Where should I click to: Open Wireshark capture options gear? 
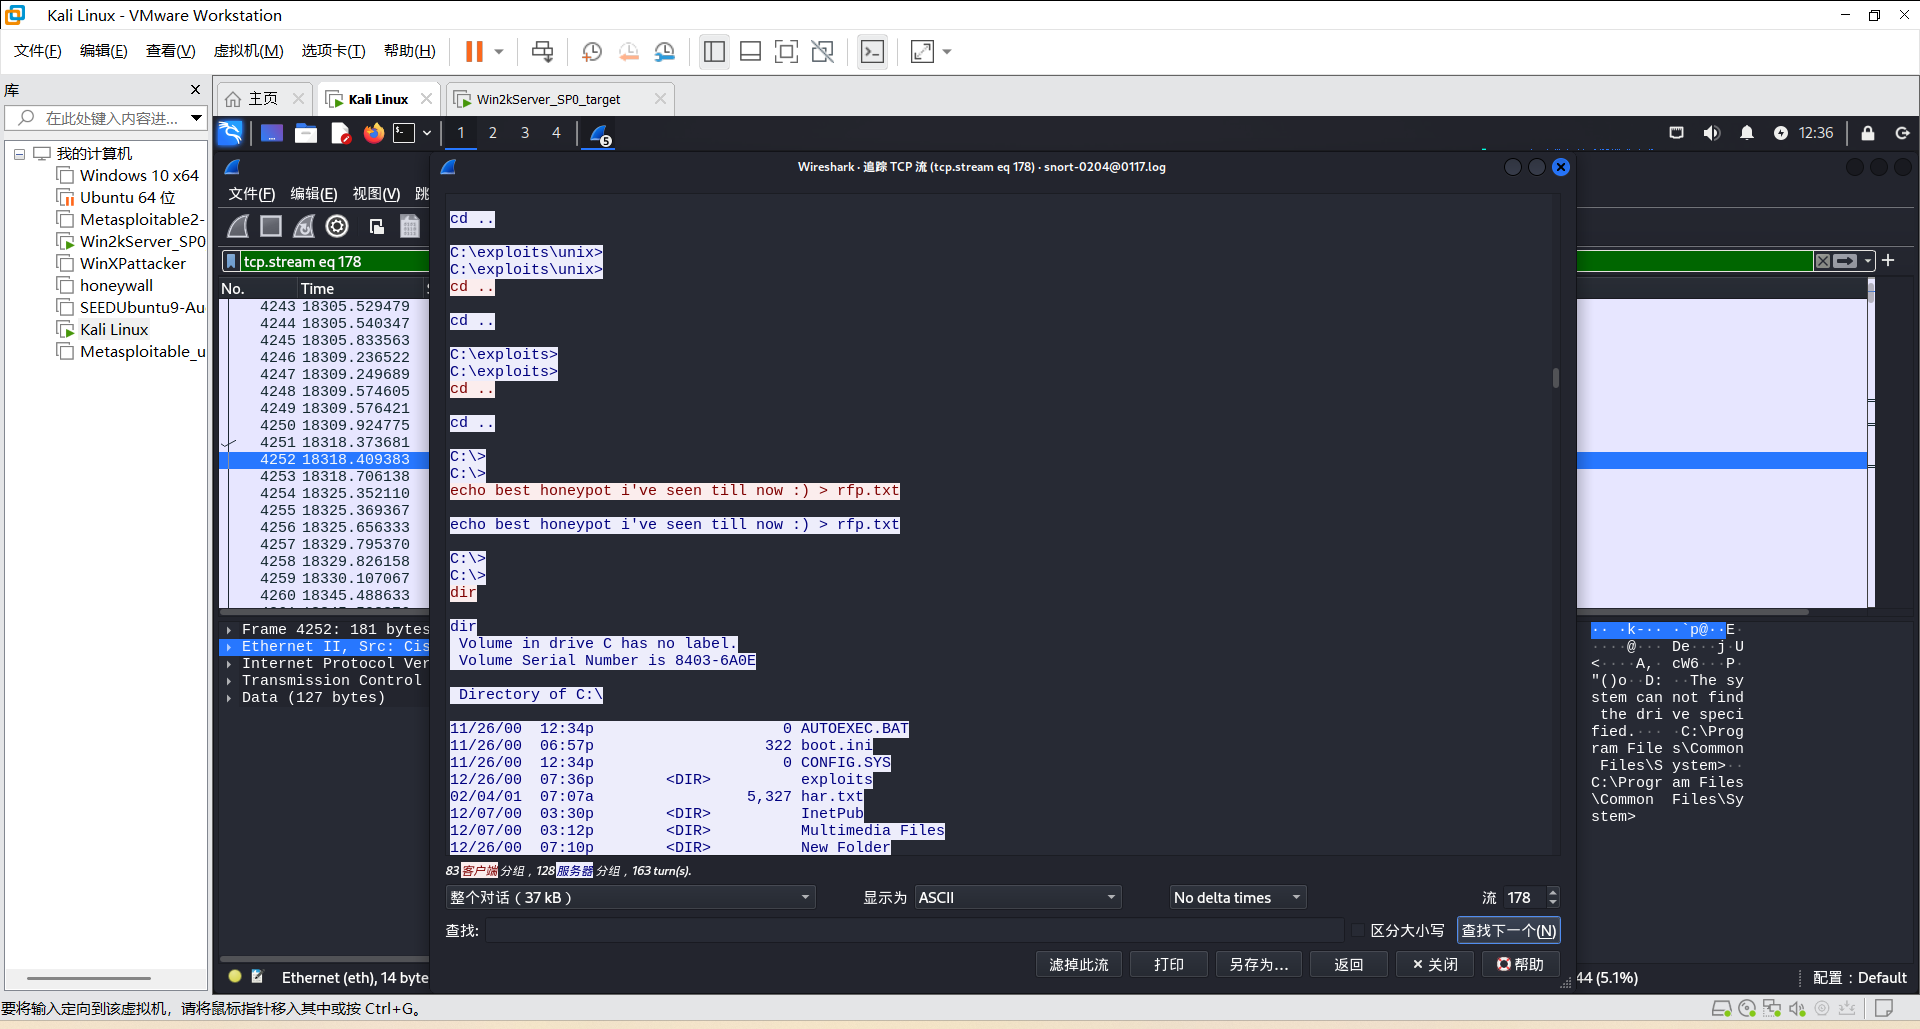point(338,227)
